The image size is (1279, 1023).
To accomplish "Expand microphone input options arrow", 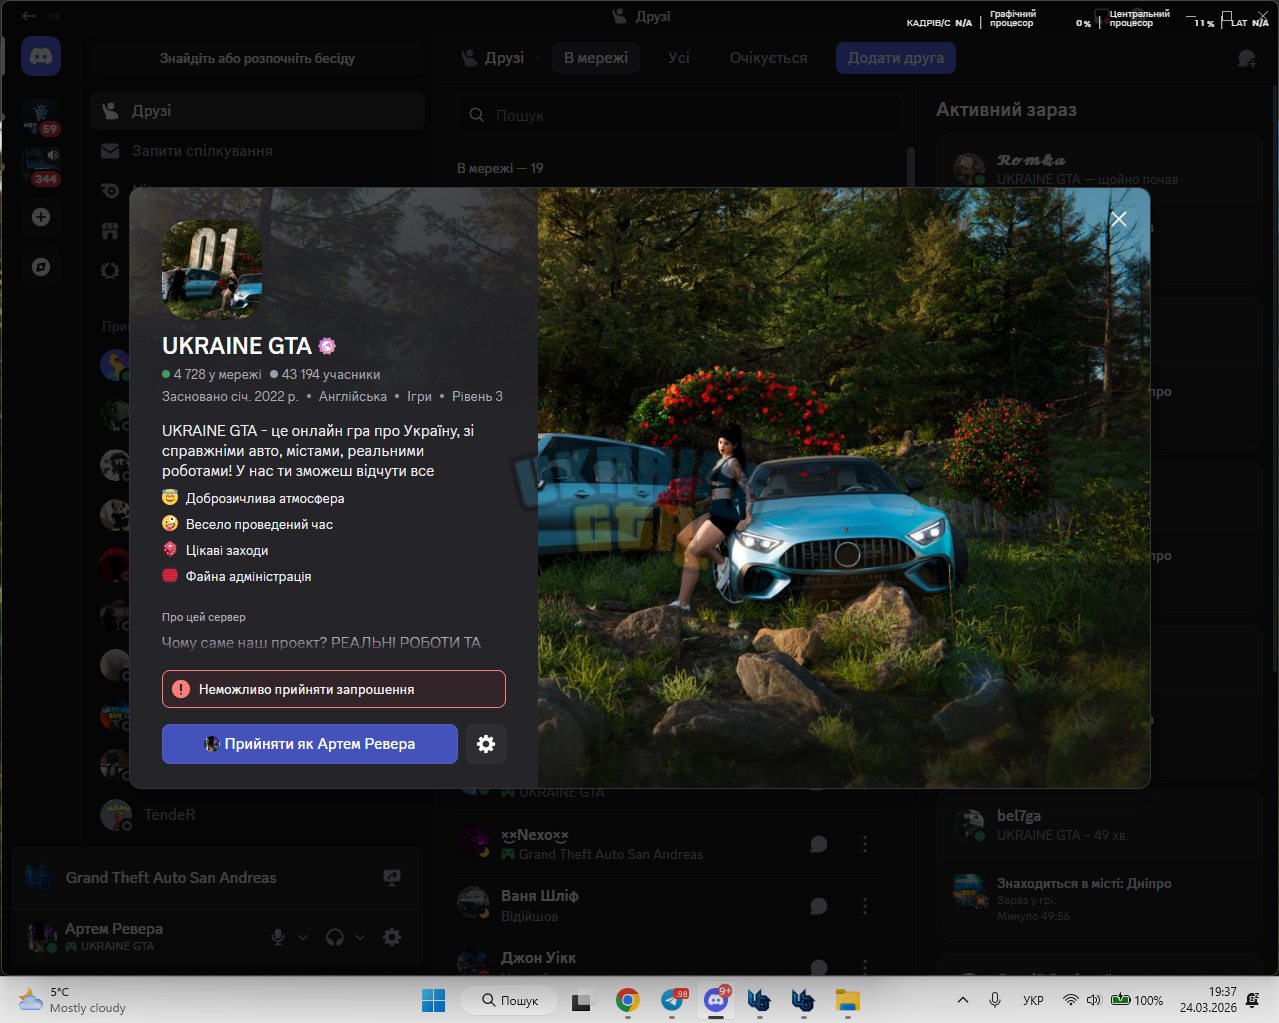I will coord(303,937).
